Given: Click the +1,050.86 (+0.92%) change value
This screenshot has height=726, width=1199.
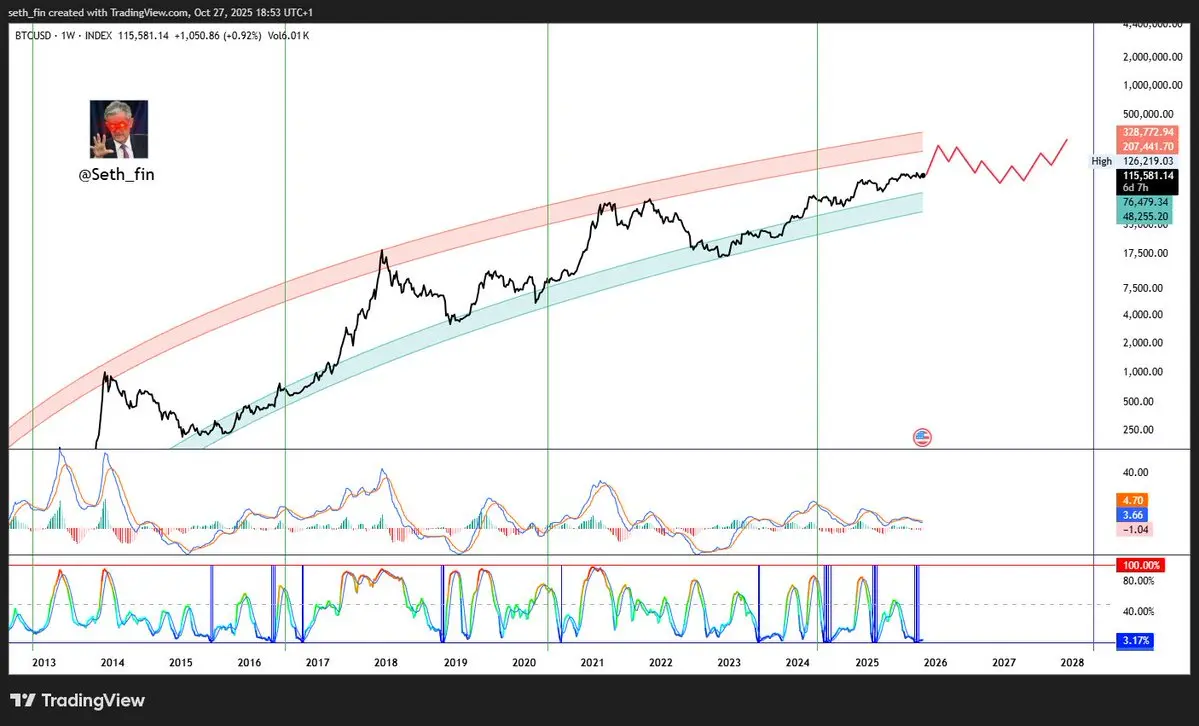Looking at the screenshot, I should click(x=218, y=35).
